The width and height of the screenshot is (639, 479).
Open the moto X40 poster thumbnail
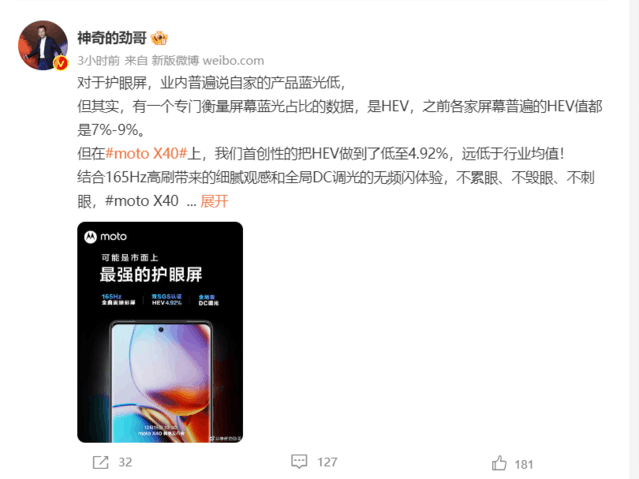point(160,332)
